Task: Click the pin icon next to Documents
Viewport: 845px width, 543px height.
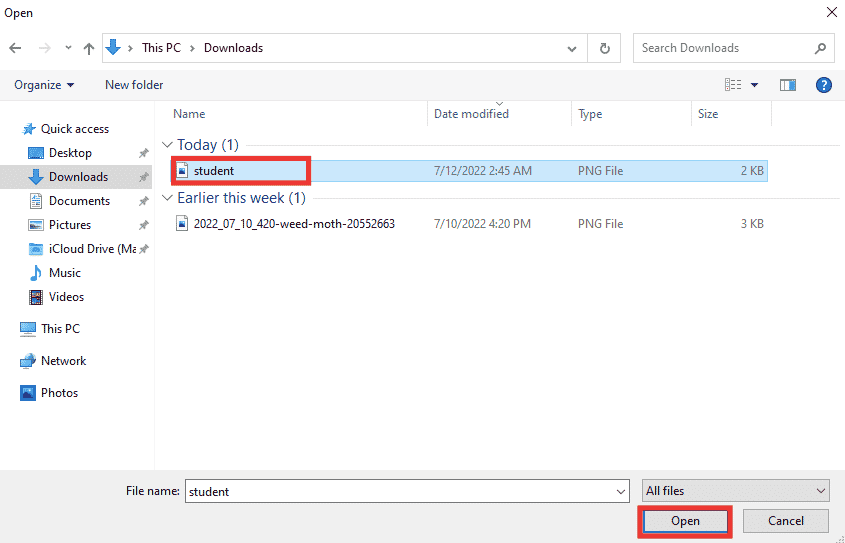Action: point(143,201)
